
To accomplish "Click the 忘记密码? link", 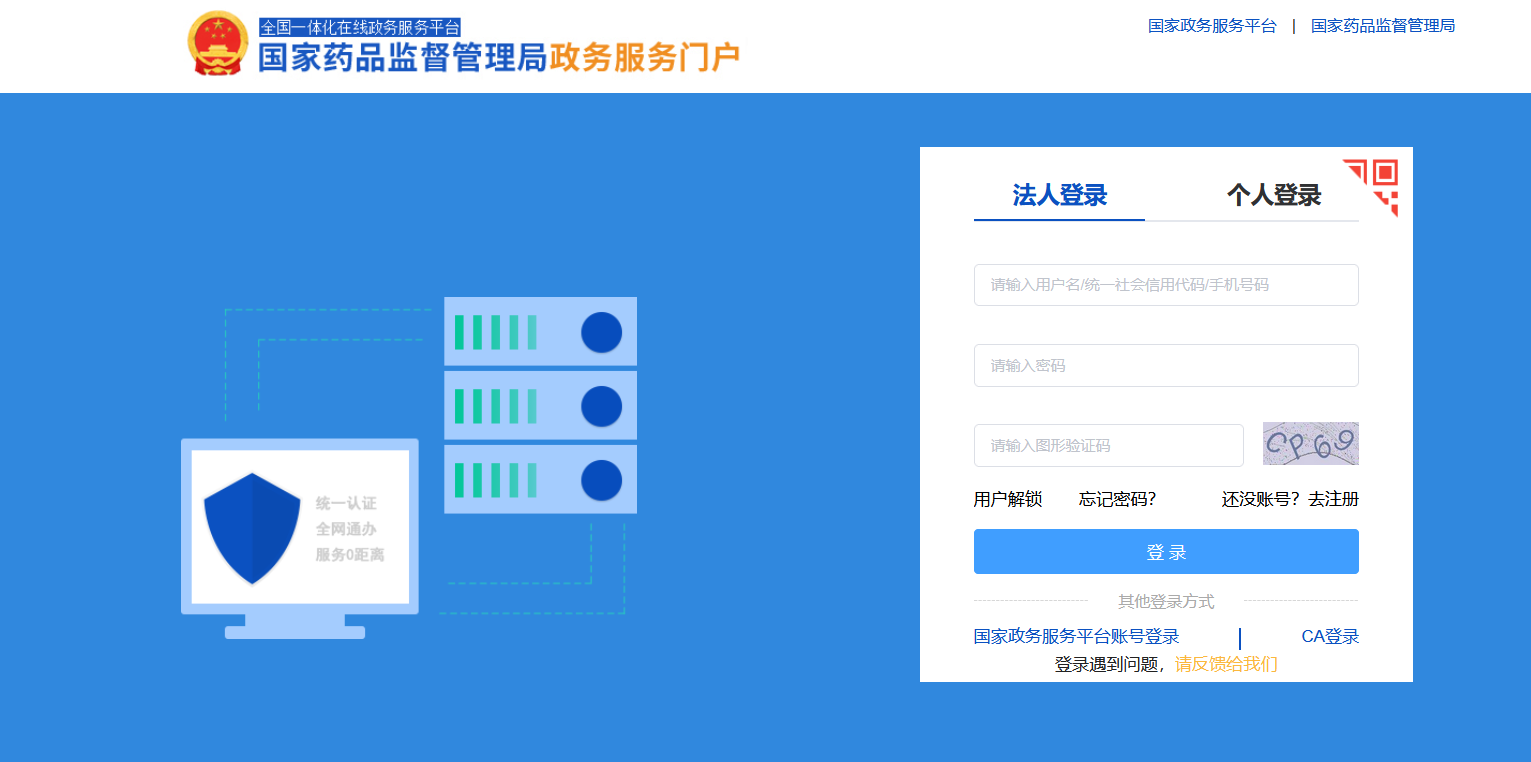I will click(x=1117, y=499).
